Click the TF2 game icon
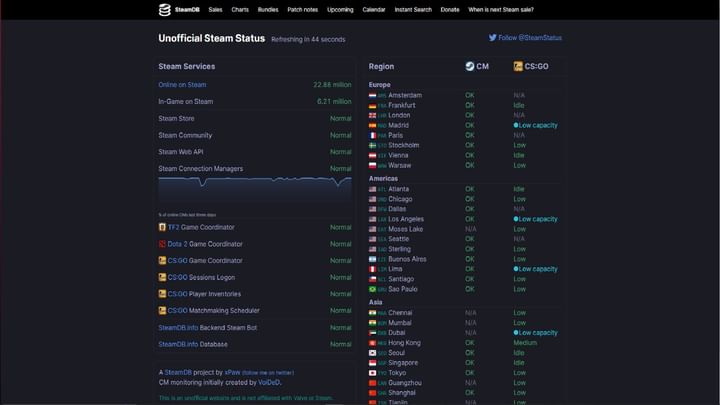Viewport: 720px width, 405px height. tap(161, 227)
